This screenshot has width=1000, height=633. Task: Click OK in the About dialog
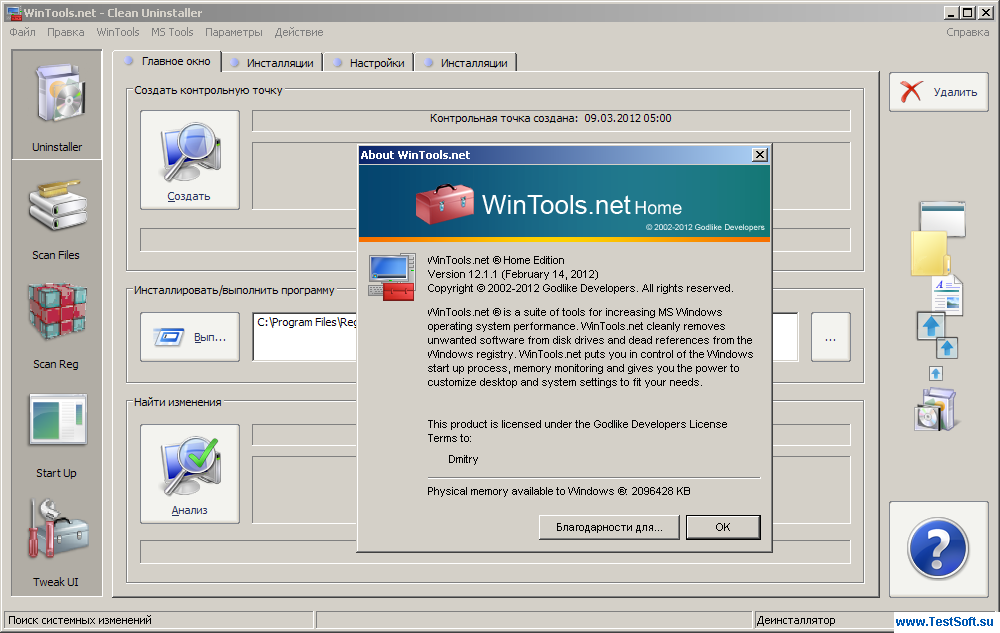click(723, 527)
